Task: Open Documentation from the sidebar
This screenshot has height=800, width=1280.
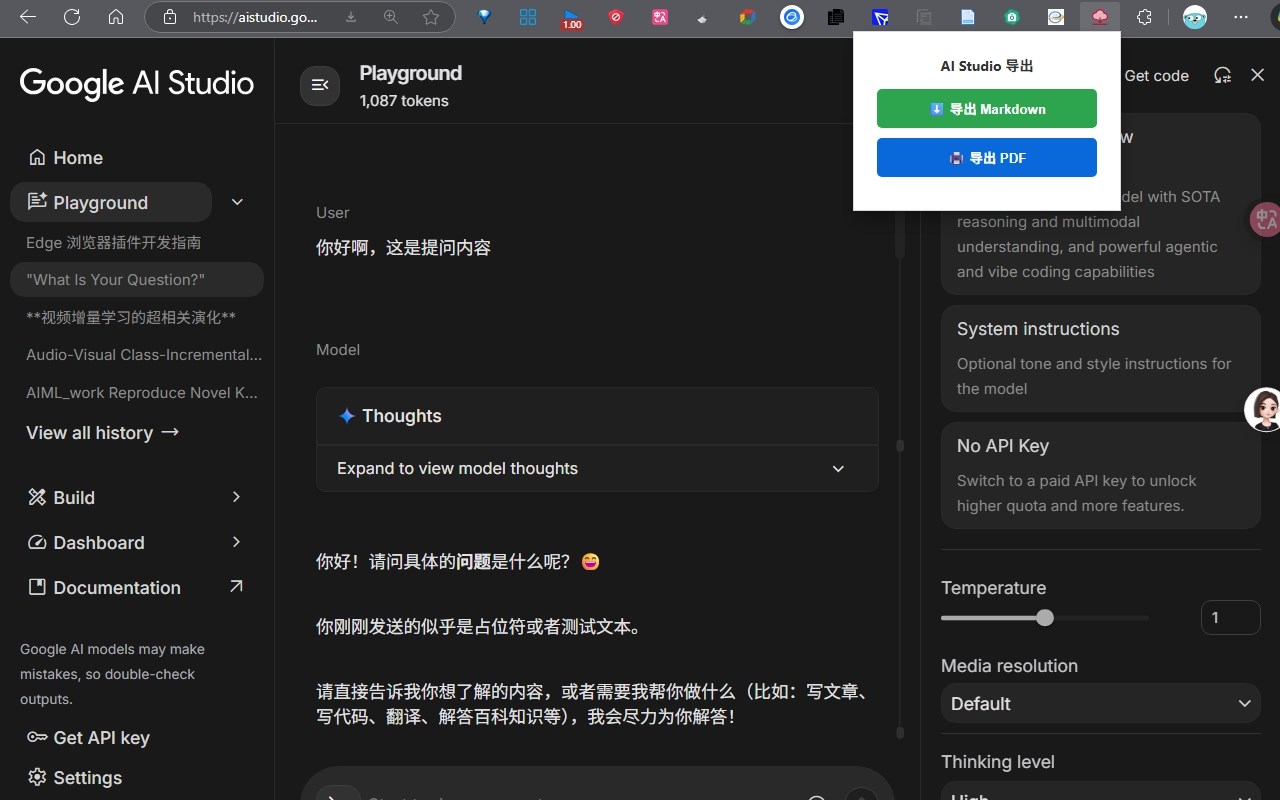Action: coord(116,587)
